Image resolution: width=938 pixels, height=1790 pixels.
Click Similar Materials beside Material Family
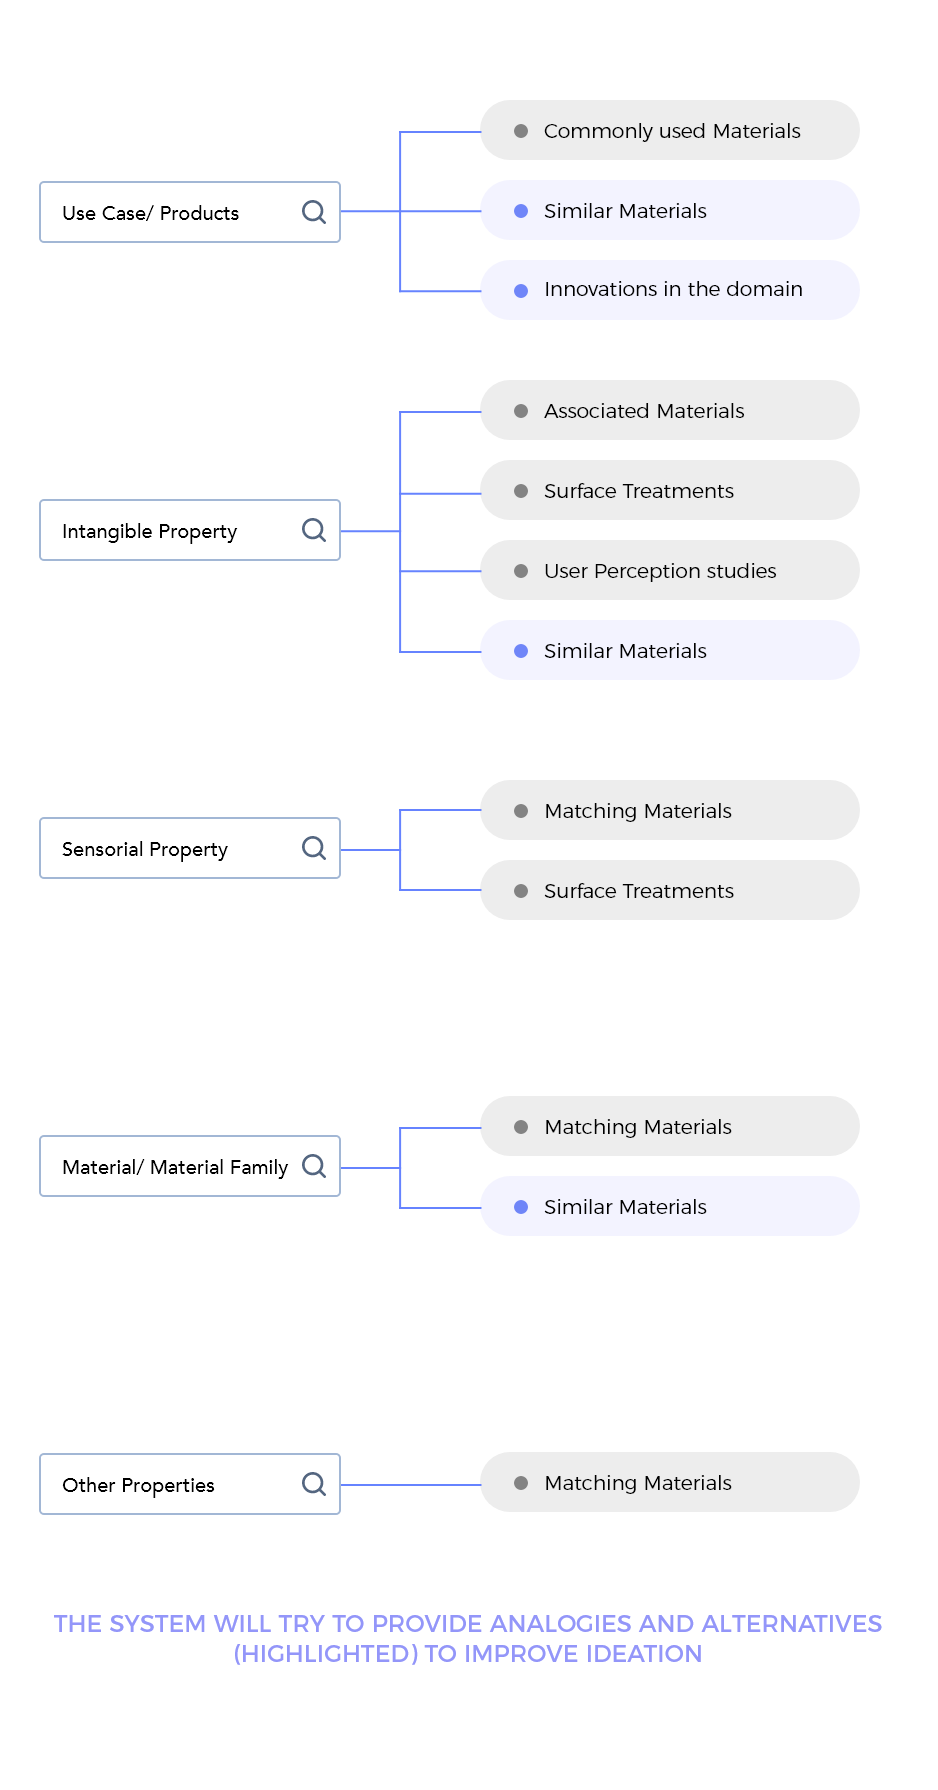coord(670,1206)
